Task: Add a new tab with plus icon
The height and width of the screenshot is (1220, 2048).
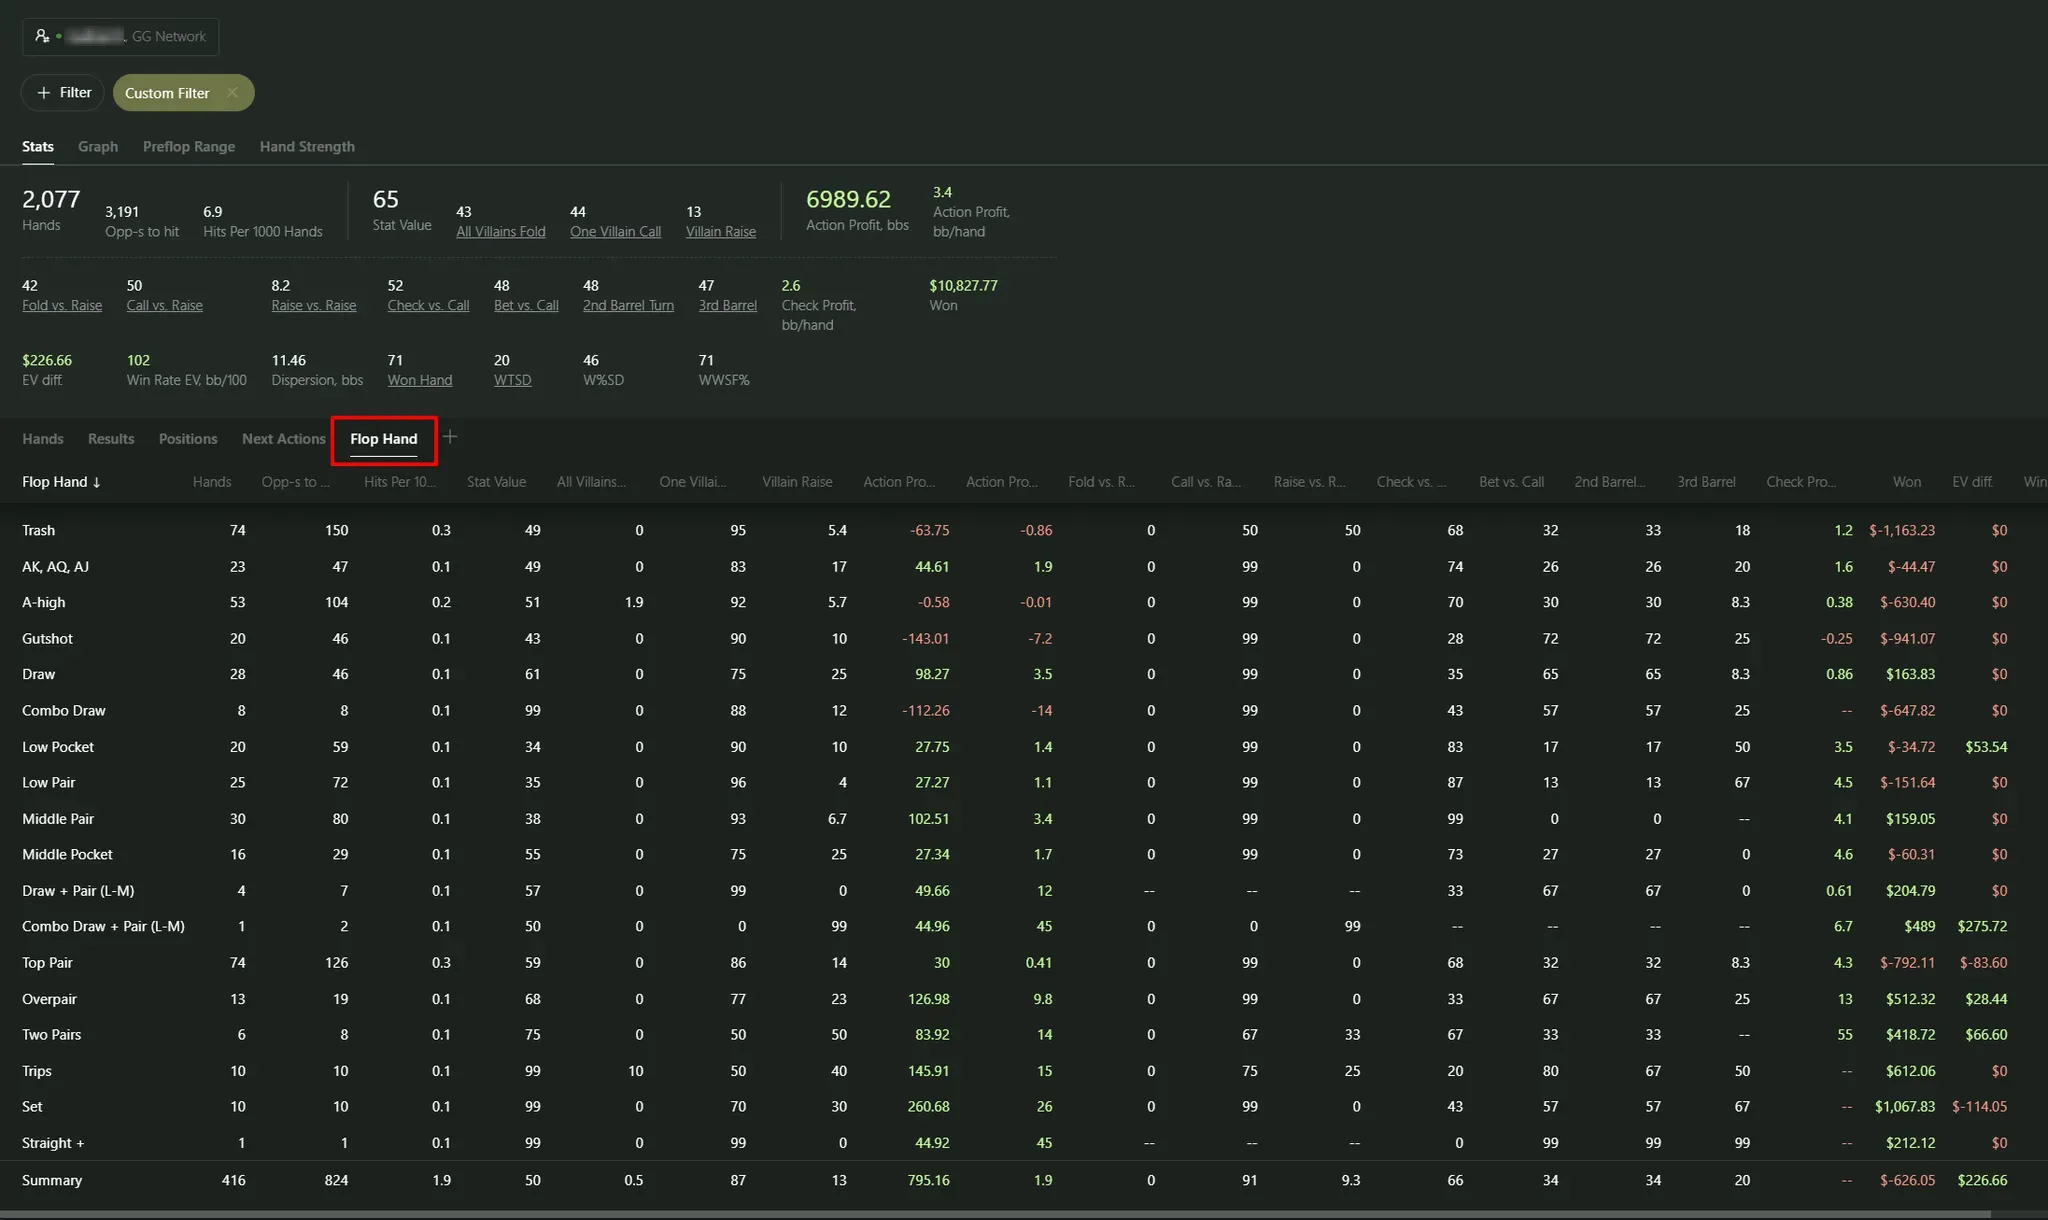Action: click(x=450, y=437)
